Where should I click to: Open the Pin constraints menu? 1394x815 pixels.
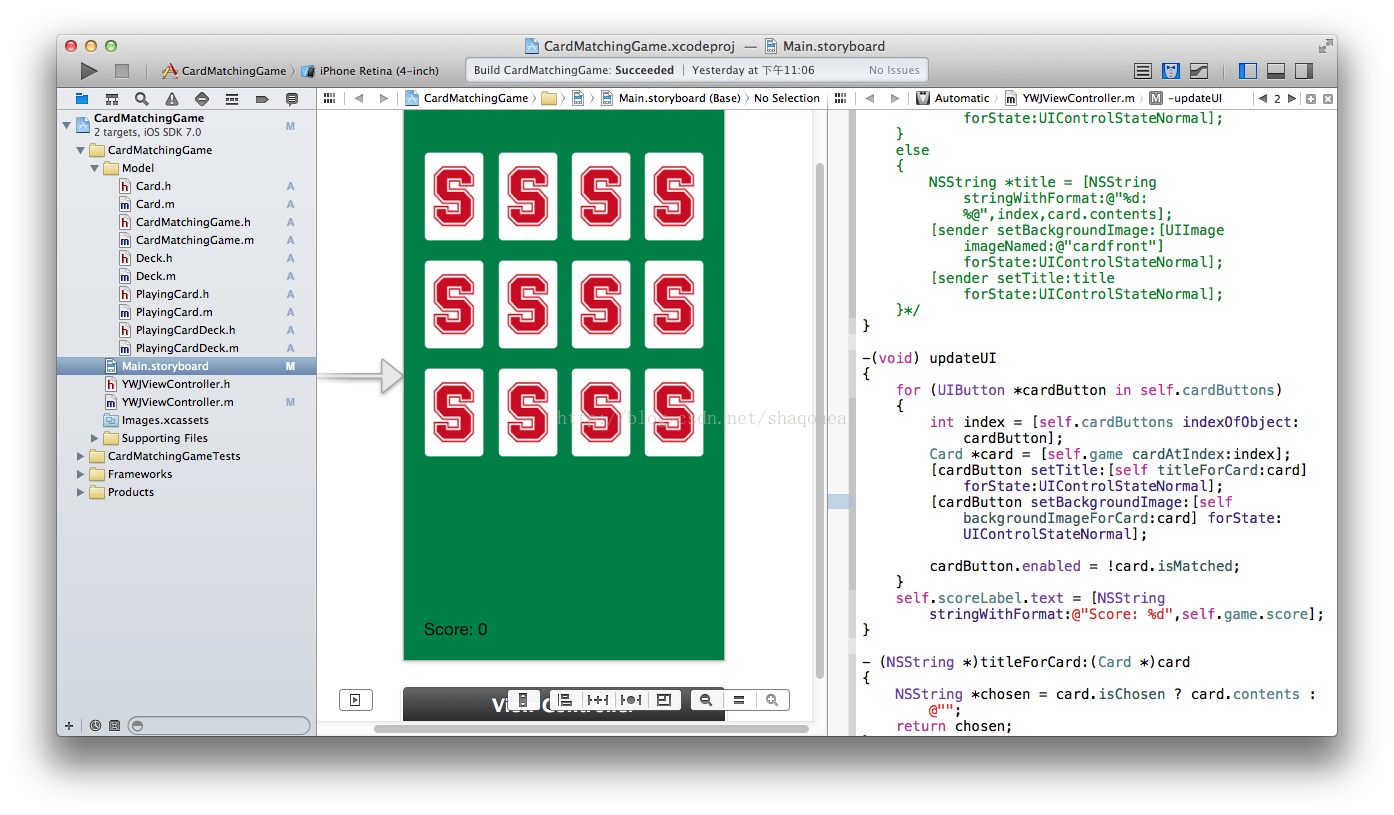tap(598, 700)
